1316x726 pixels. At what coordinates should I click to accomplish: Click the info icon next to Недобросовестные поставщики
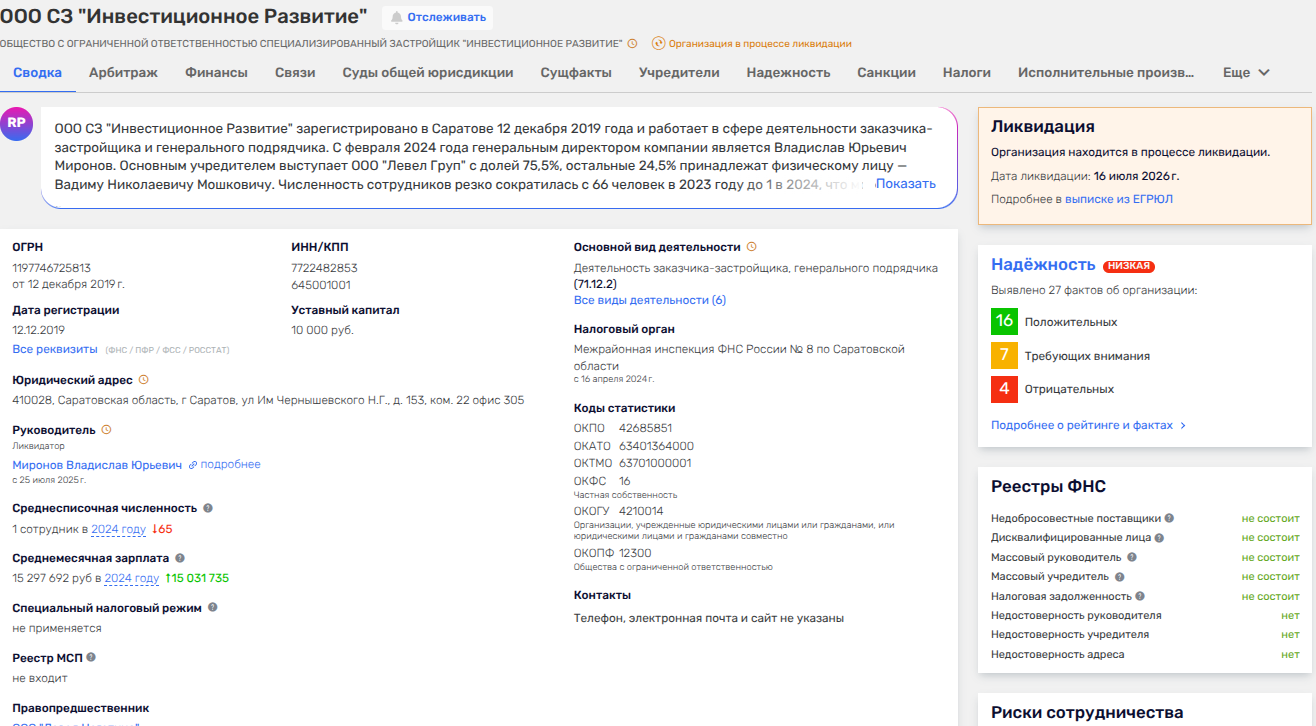[x=1169, y=518]
